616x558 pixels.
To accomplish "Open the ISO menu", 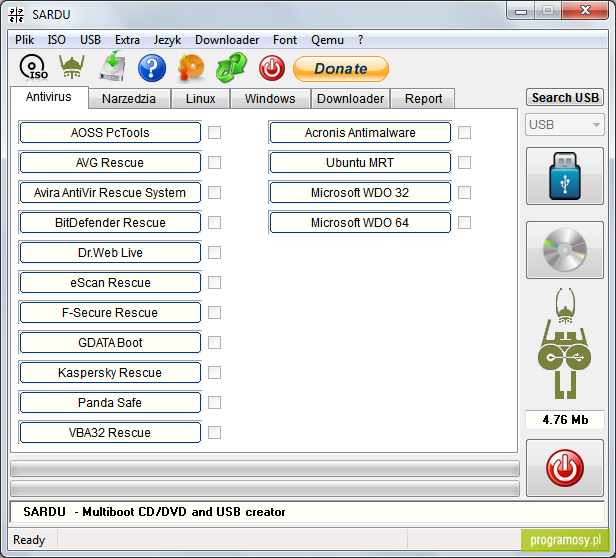I will 57,40.
